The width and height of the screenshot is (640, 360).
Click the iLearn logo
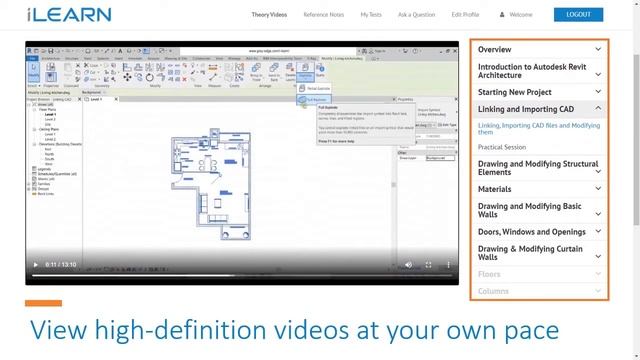pyautogui.click(x=69, y=15)
